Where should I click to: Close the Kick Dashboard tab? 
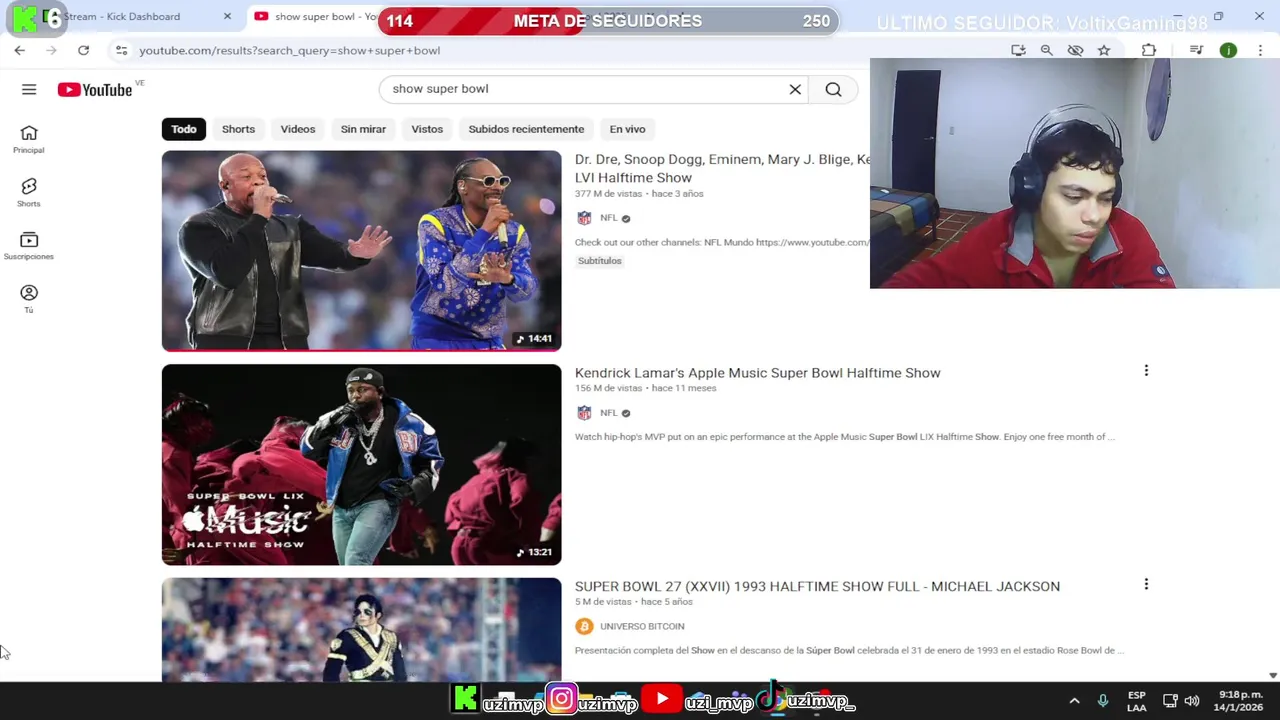coord(227,16)
